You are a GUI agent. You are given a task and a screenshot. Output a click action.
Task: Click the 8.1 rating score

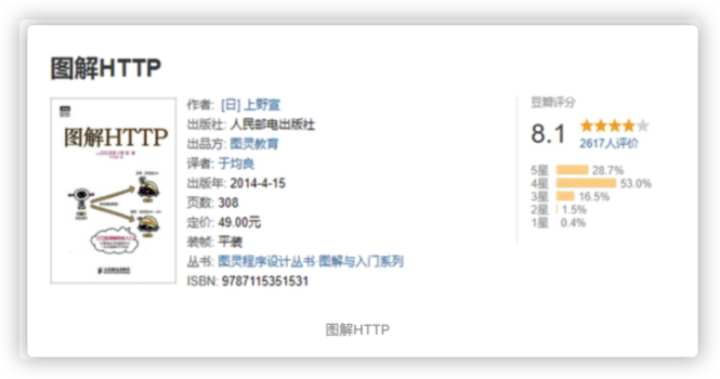548,134
